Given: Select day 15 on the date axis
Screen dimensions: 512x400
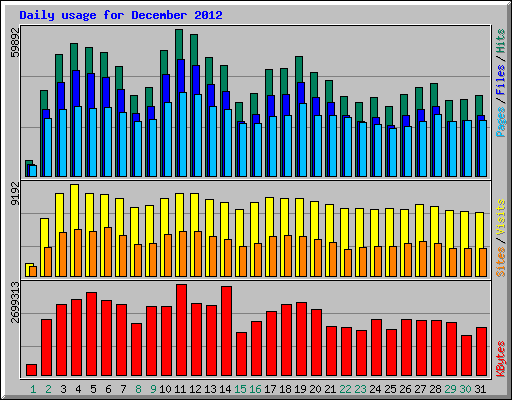Looking at the screenshot, I should 240,389.
